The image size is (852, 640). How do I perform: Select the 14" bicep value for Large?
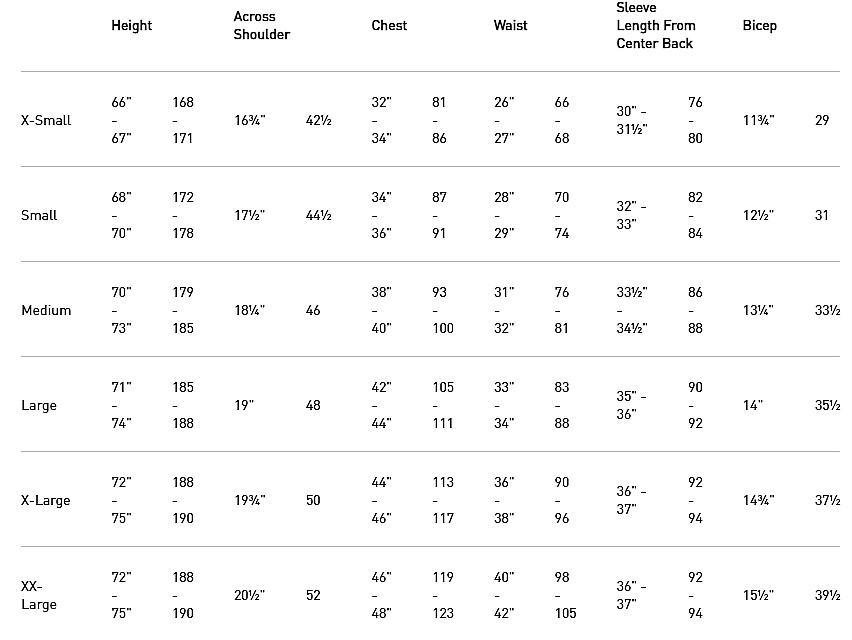point(753,405)
